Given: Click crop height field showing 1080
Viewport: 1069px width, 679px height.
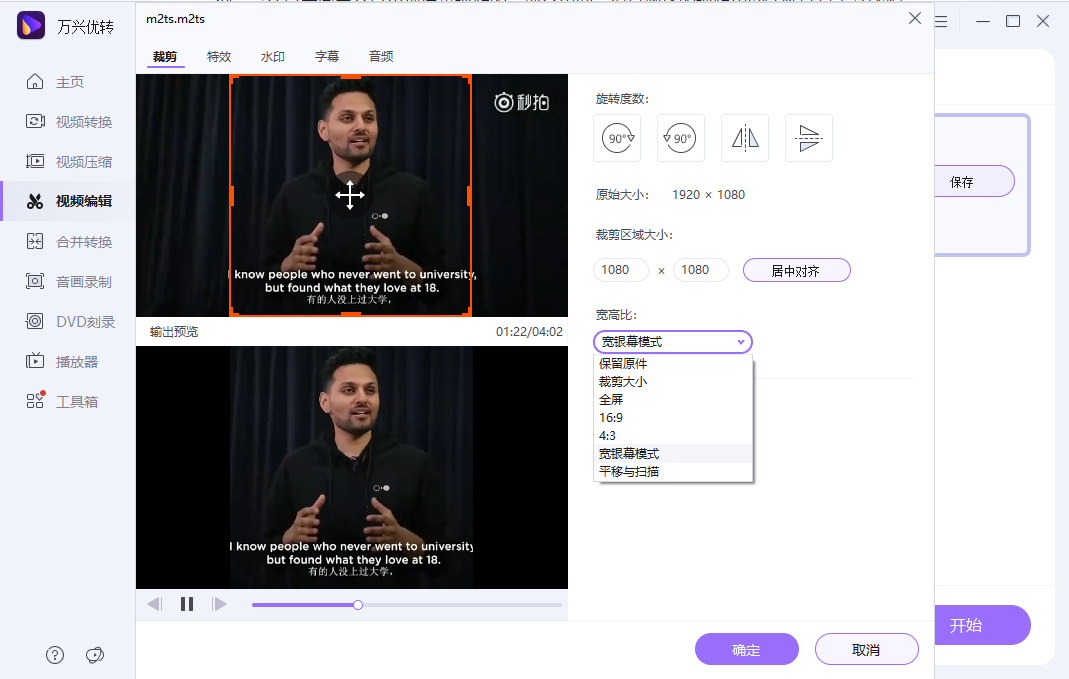Looking at the screenshot, I should 700,270.
